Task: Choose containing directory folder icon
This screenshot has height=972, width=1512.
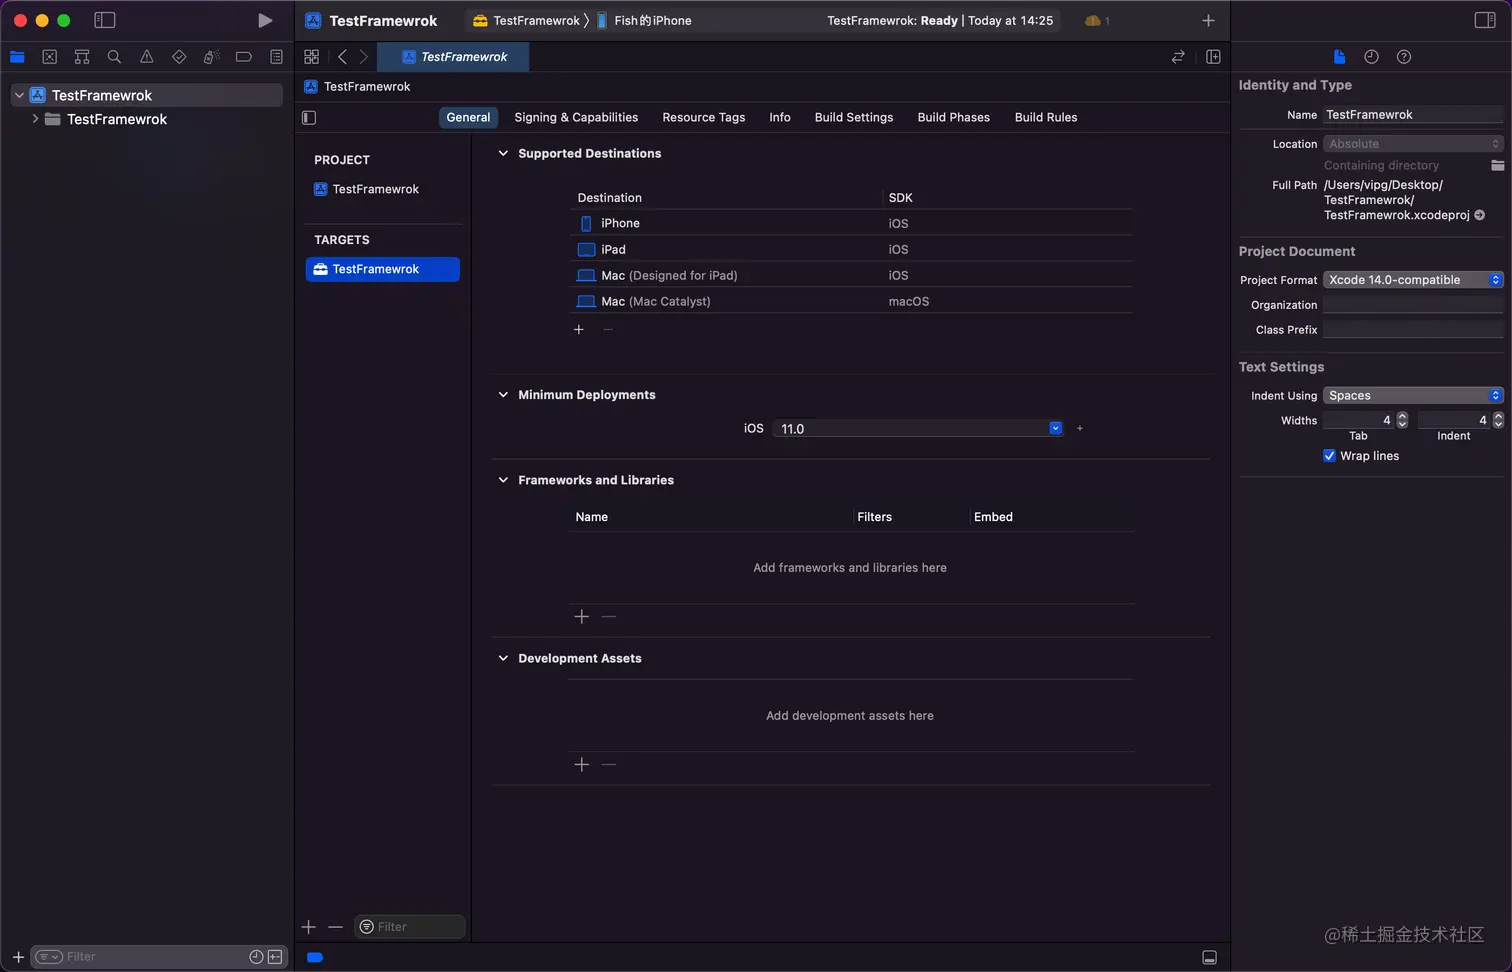Action: (x=1497, y=165)
